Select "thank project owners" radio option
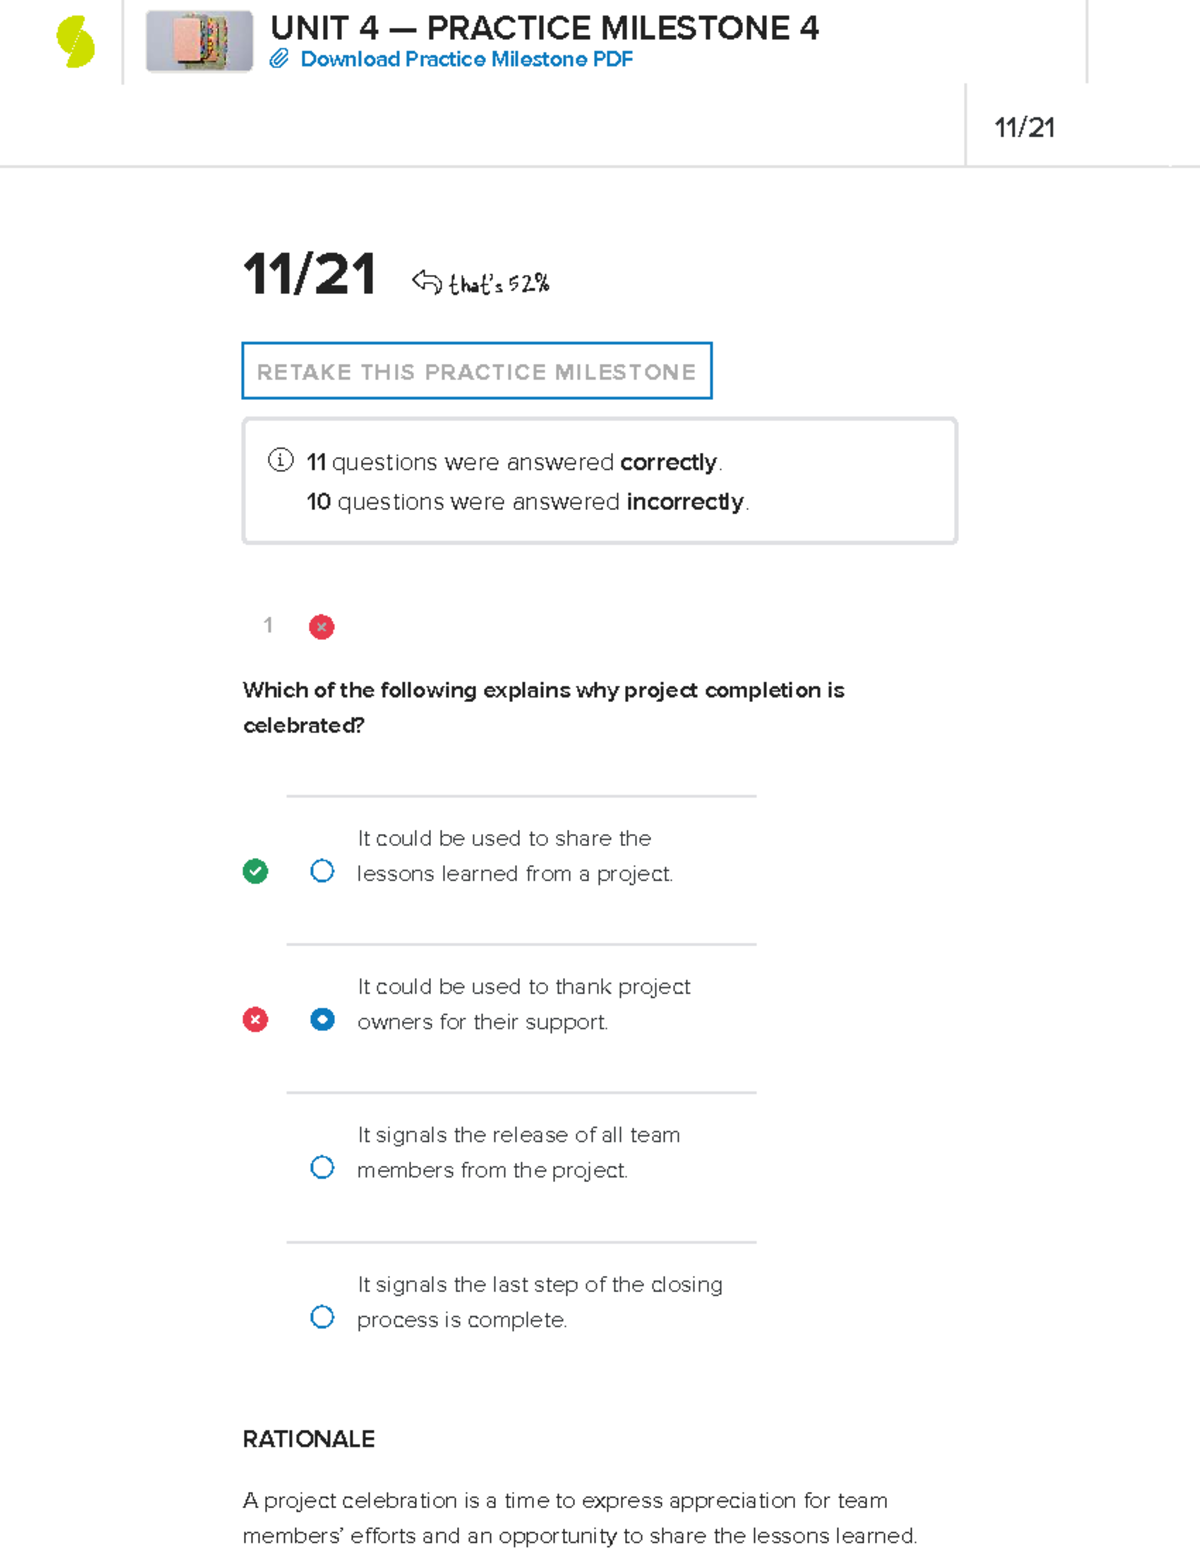Viewport: 1200px width, 1553px height. coord(322,1019)
